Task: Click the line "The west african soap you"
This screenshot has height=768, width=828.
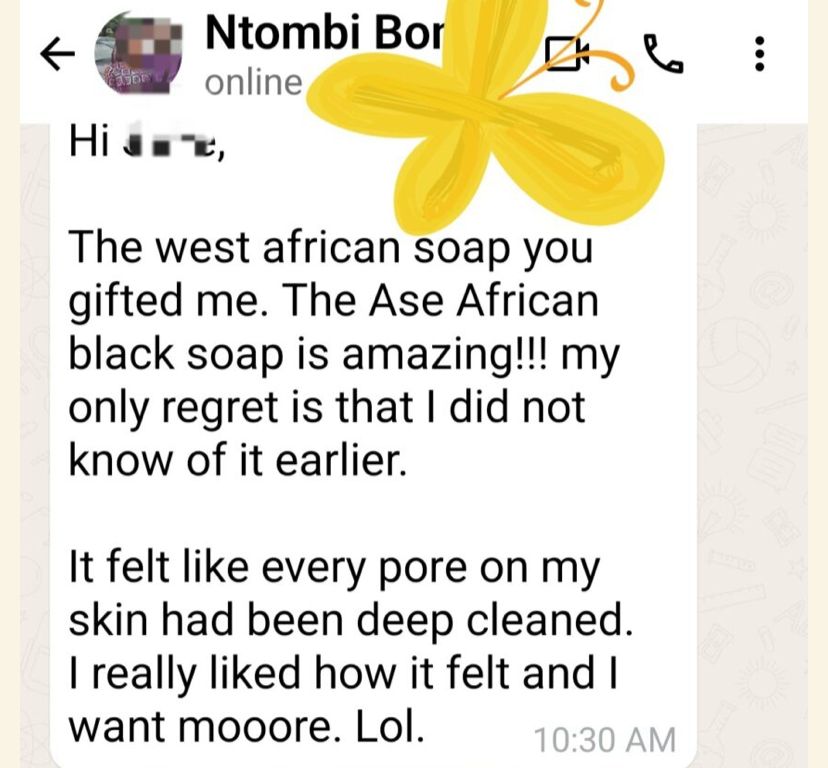Action: tap(331, 248)
